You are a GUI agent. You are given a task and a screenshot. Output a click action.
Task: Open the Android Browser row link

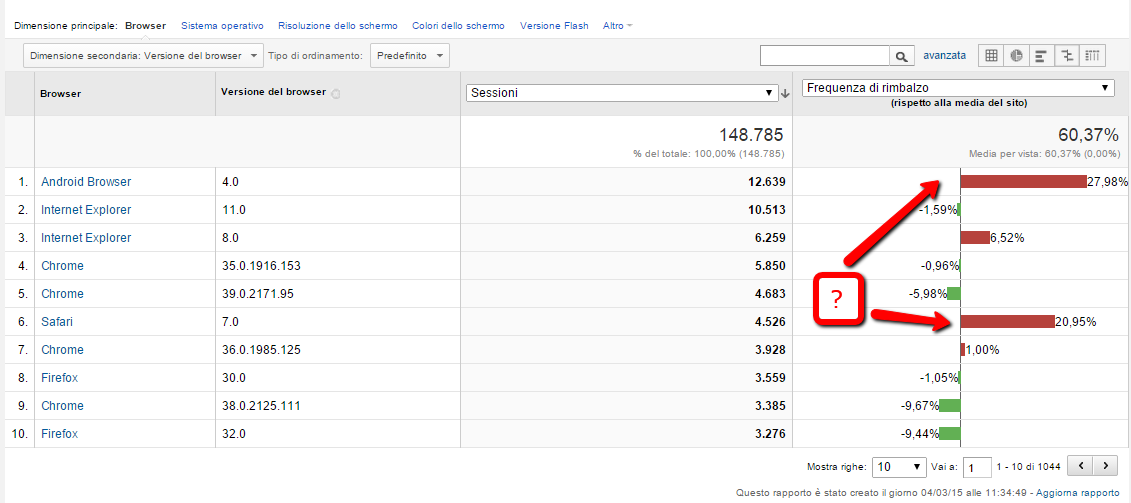point(86,182)
